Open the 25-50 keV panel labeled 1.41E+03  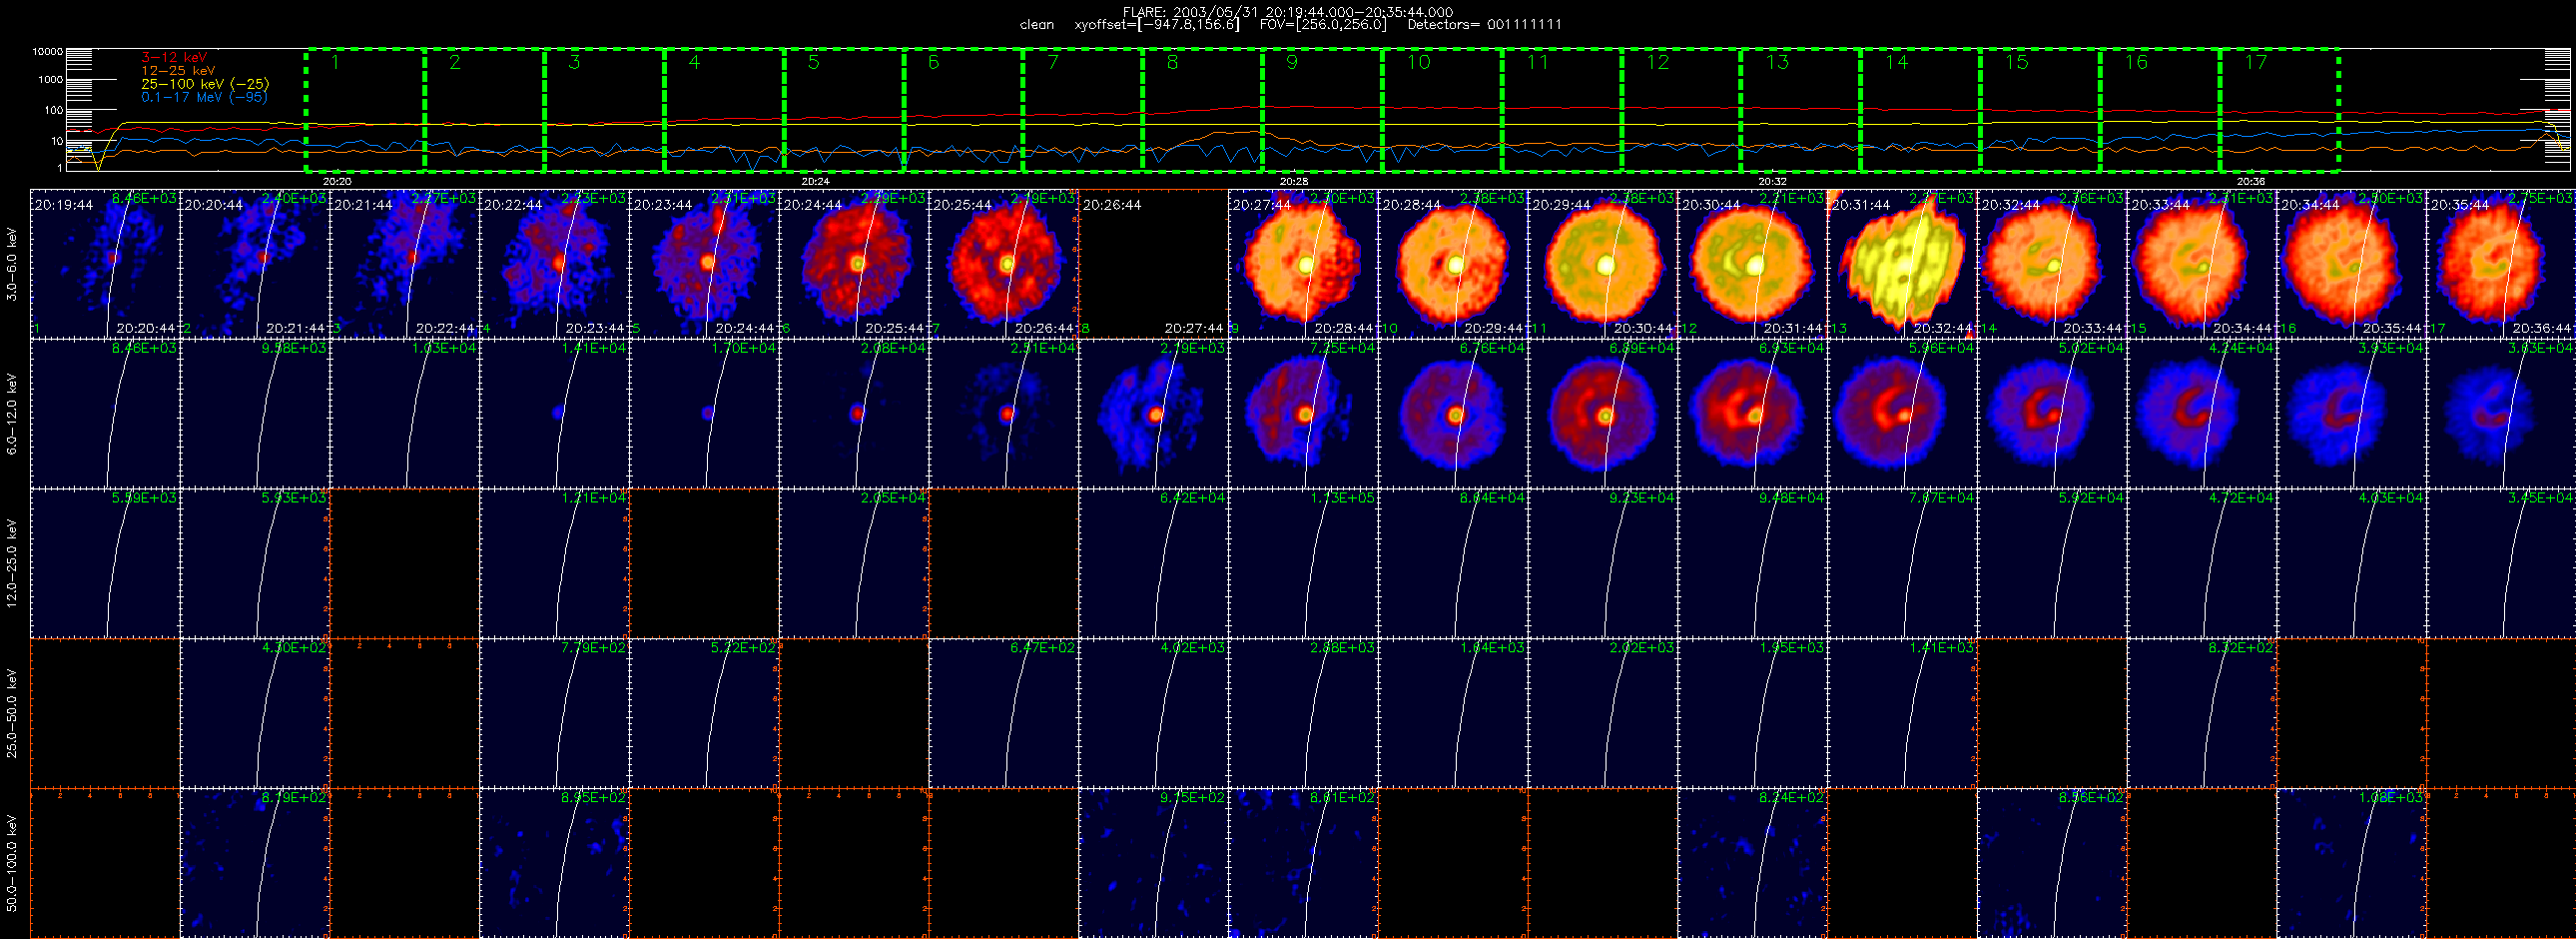1902,713
